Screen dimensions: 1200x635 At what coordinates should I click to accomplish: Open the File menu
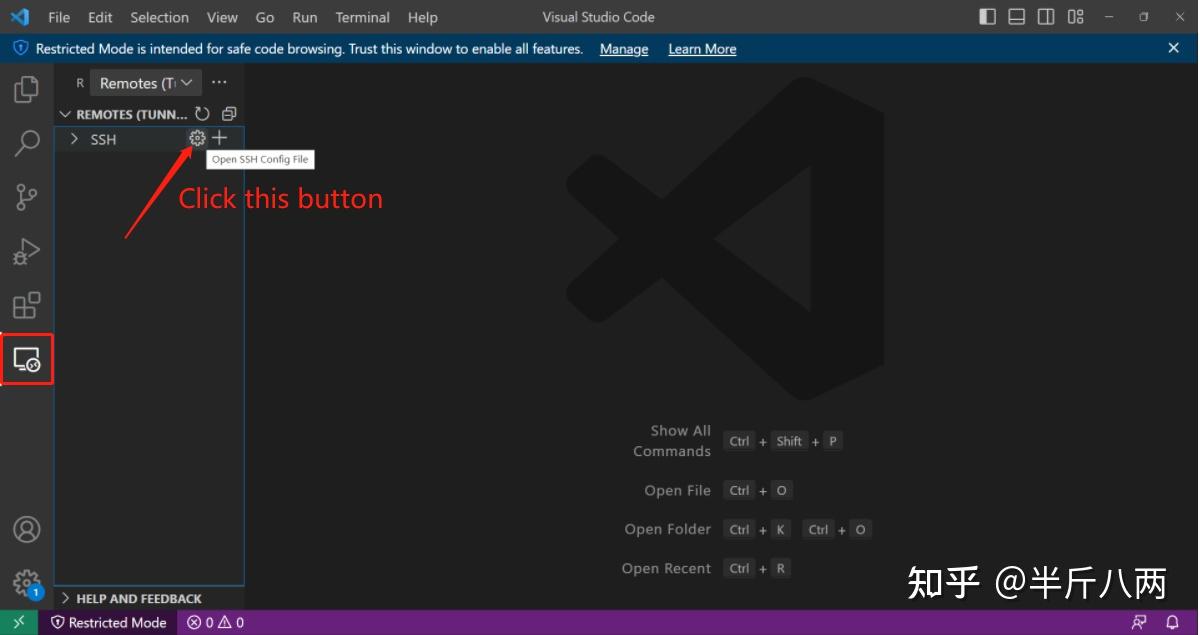pos(59,17)
